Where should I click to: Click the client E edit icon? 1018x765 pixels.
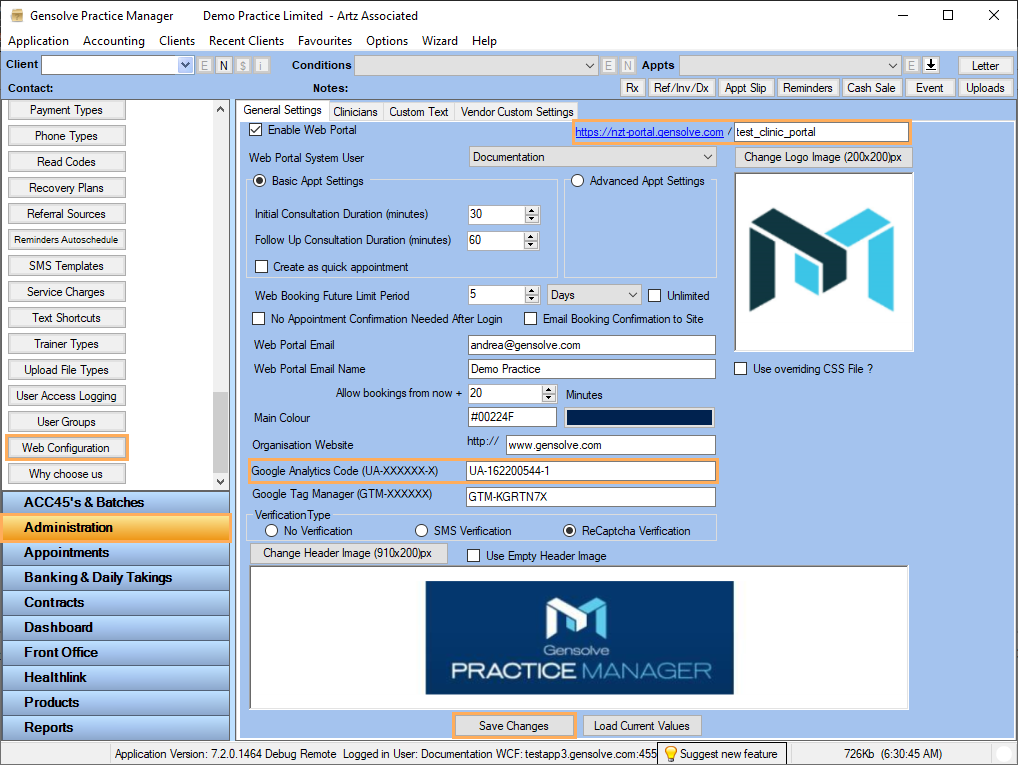tap(205, 65)
